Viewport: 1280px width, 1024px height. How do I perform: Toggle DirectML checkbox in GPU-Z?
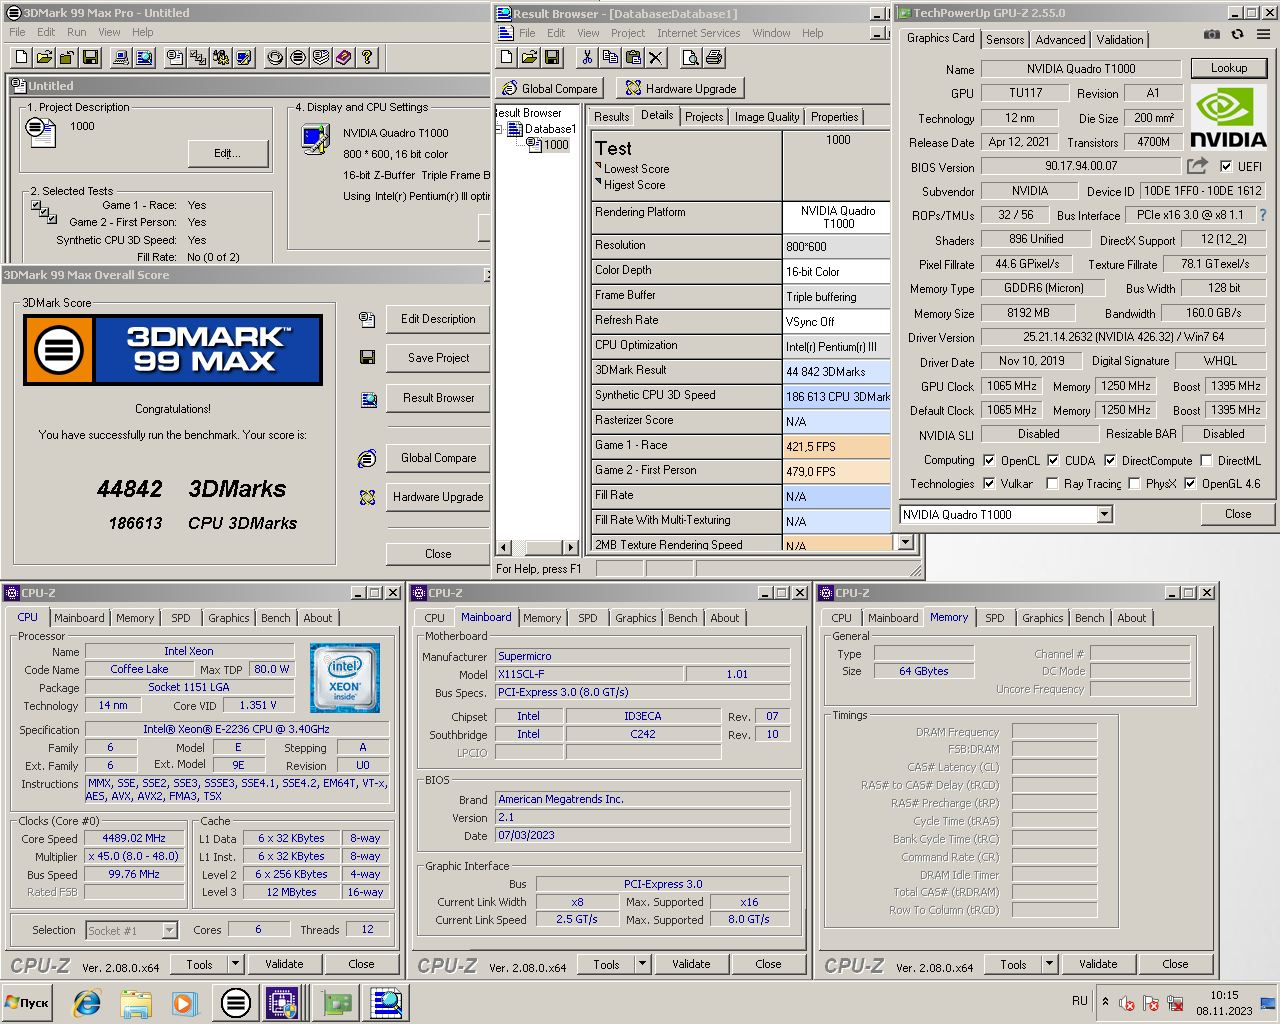pos(1207,461)
